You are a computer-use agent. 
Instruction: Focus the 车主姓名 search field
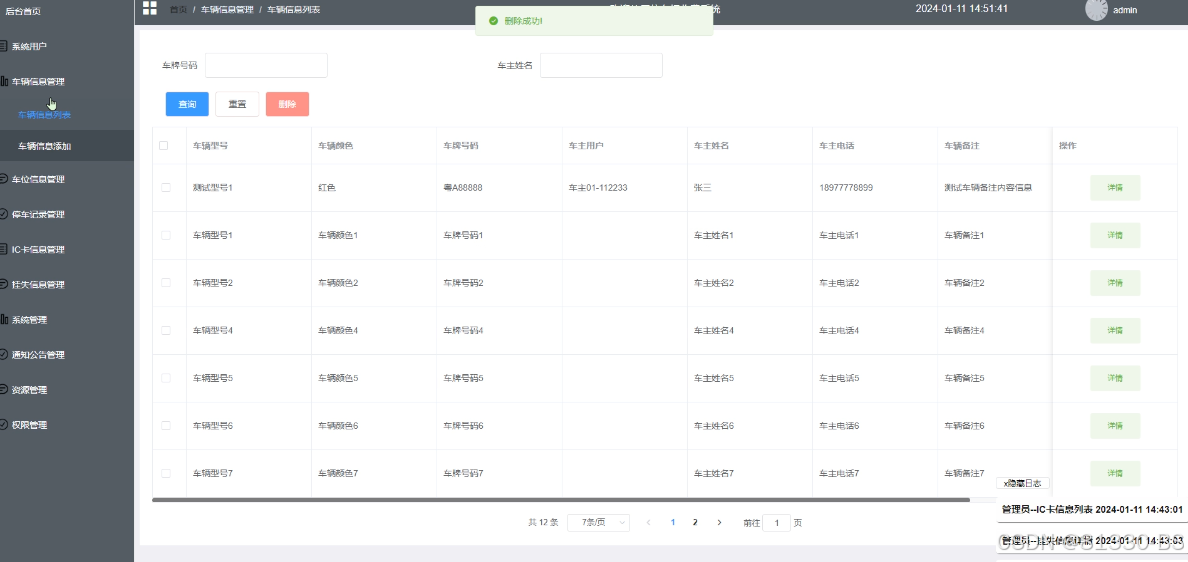pyautogui.click(x=602, y=65)
